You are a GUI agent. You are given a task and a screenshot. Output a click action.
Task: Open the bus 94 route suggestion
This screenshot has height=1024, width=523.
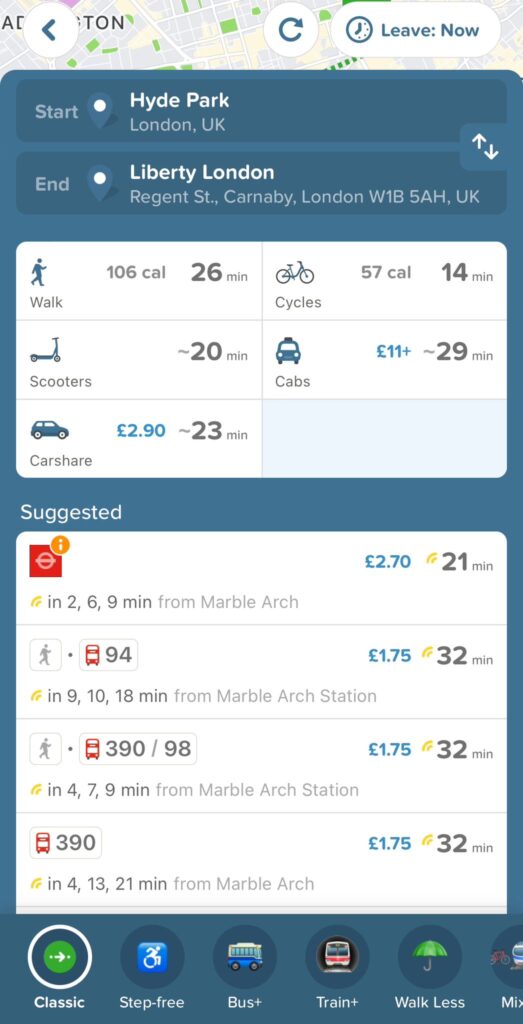point(261,672)
